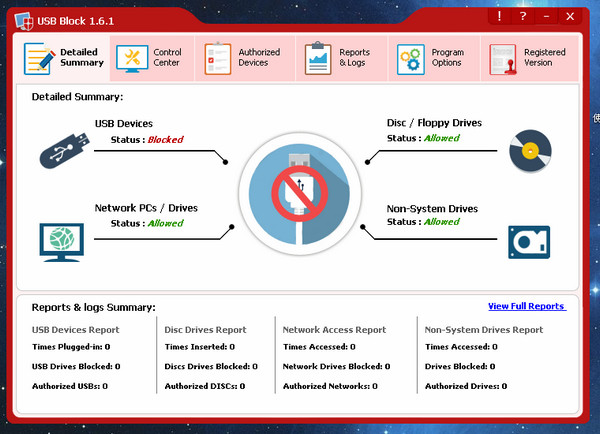
Task: Click the USB Devices Report heading
Action: pos(76,330)
